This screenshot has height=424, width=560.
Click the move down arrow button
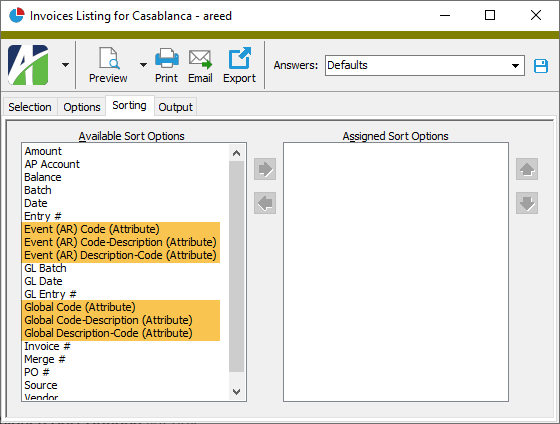tap(527, 203)
